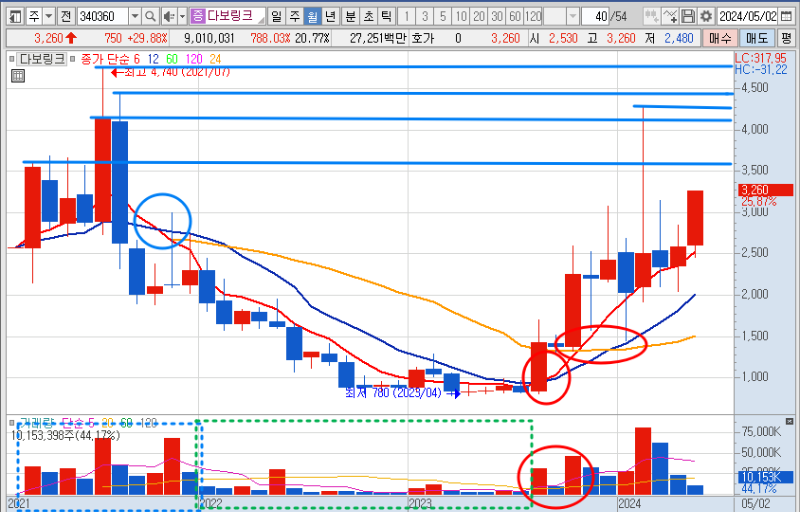Switch to weekly (주) chart period
The image size is (800, 512).
pos(294,17)
